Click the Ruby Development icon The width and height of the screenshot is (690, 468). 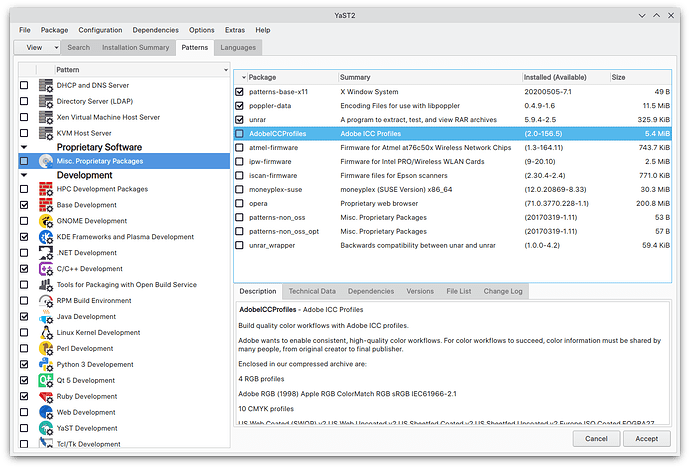(46, 396)
